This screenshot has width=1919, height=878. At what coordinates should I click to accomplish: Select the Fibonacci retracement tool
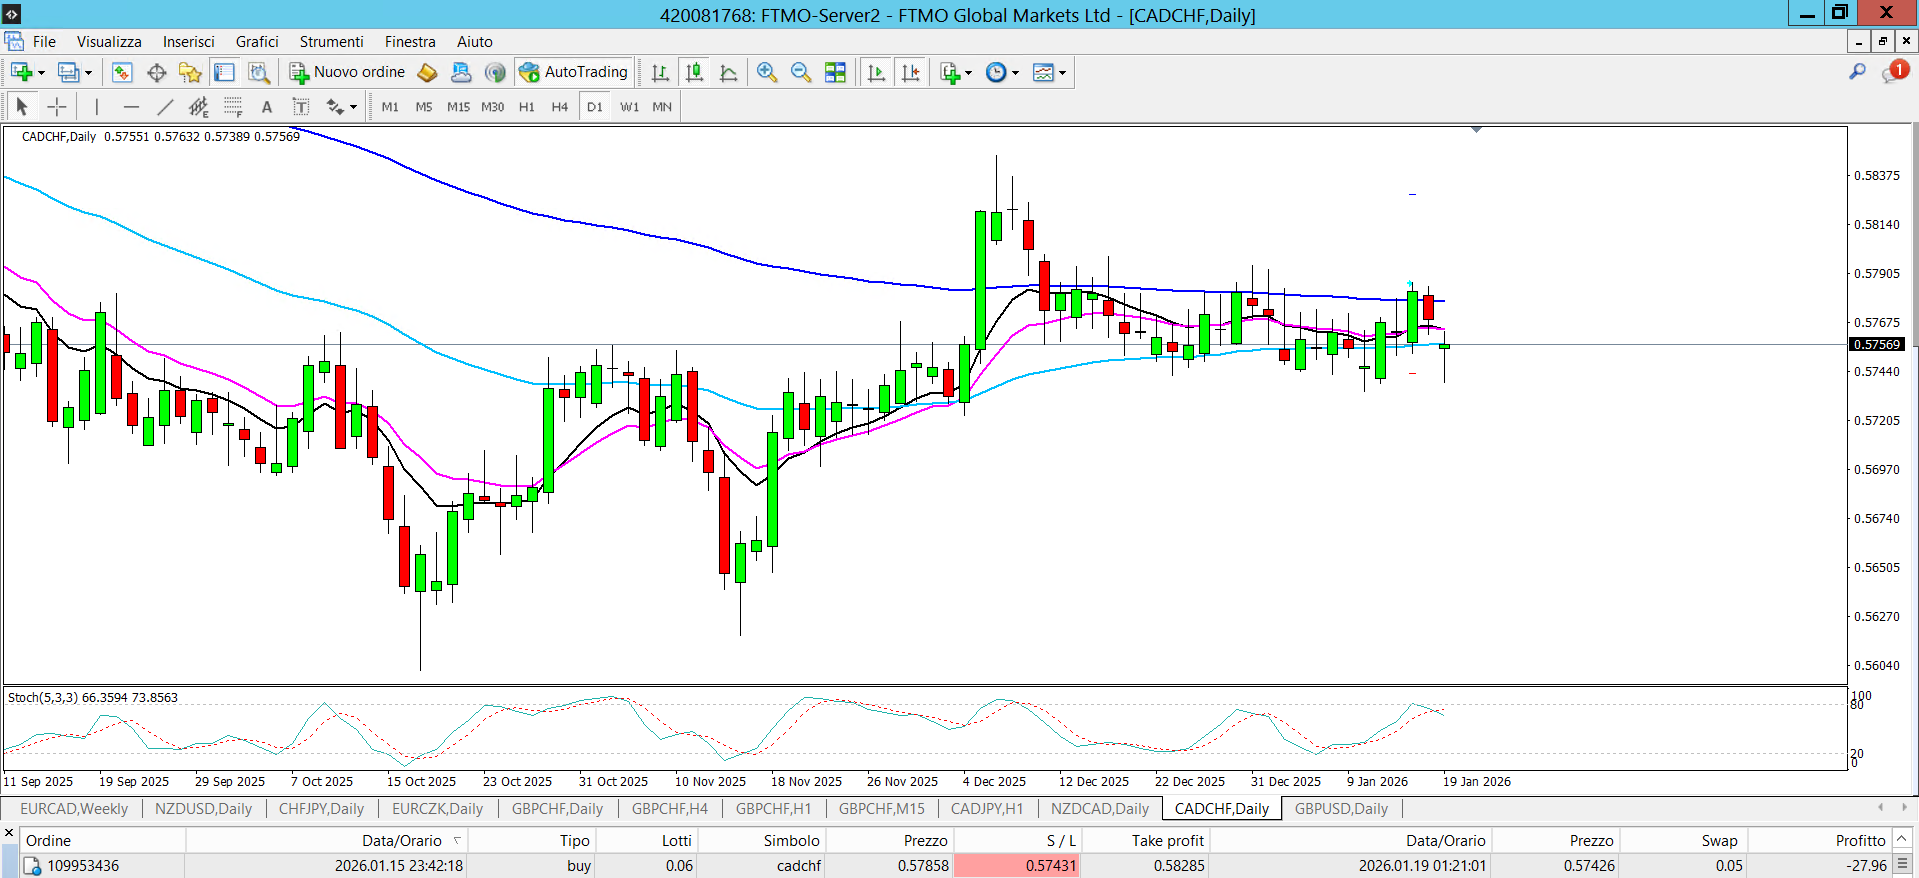pos(233,107)
